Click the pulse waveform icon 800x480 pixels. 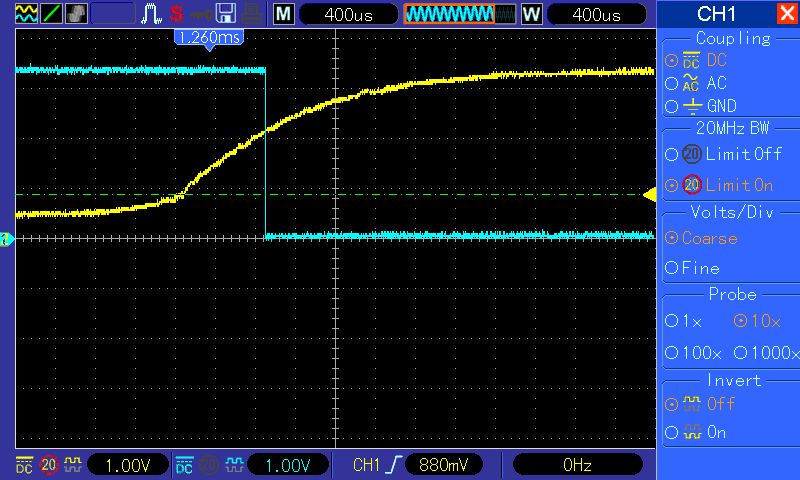tap(151, 14)
